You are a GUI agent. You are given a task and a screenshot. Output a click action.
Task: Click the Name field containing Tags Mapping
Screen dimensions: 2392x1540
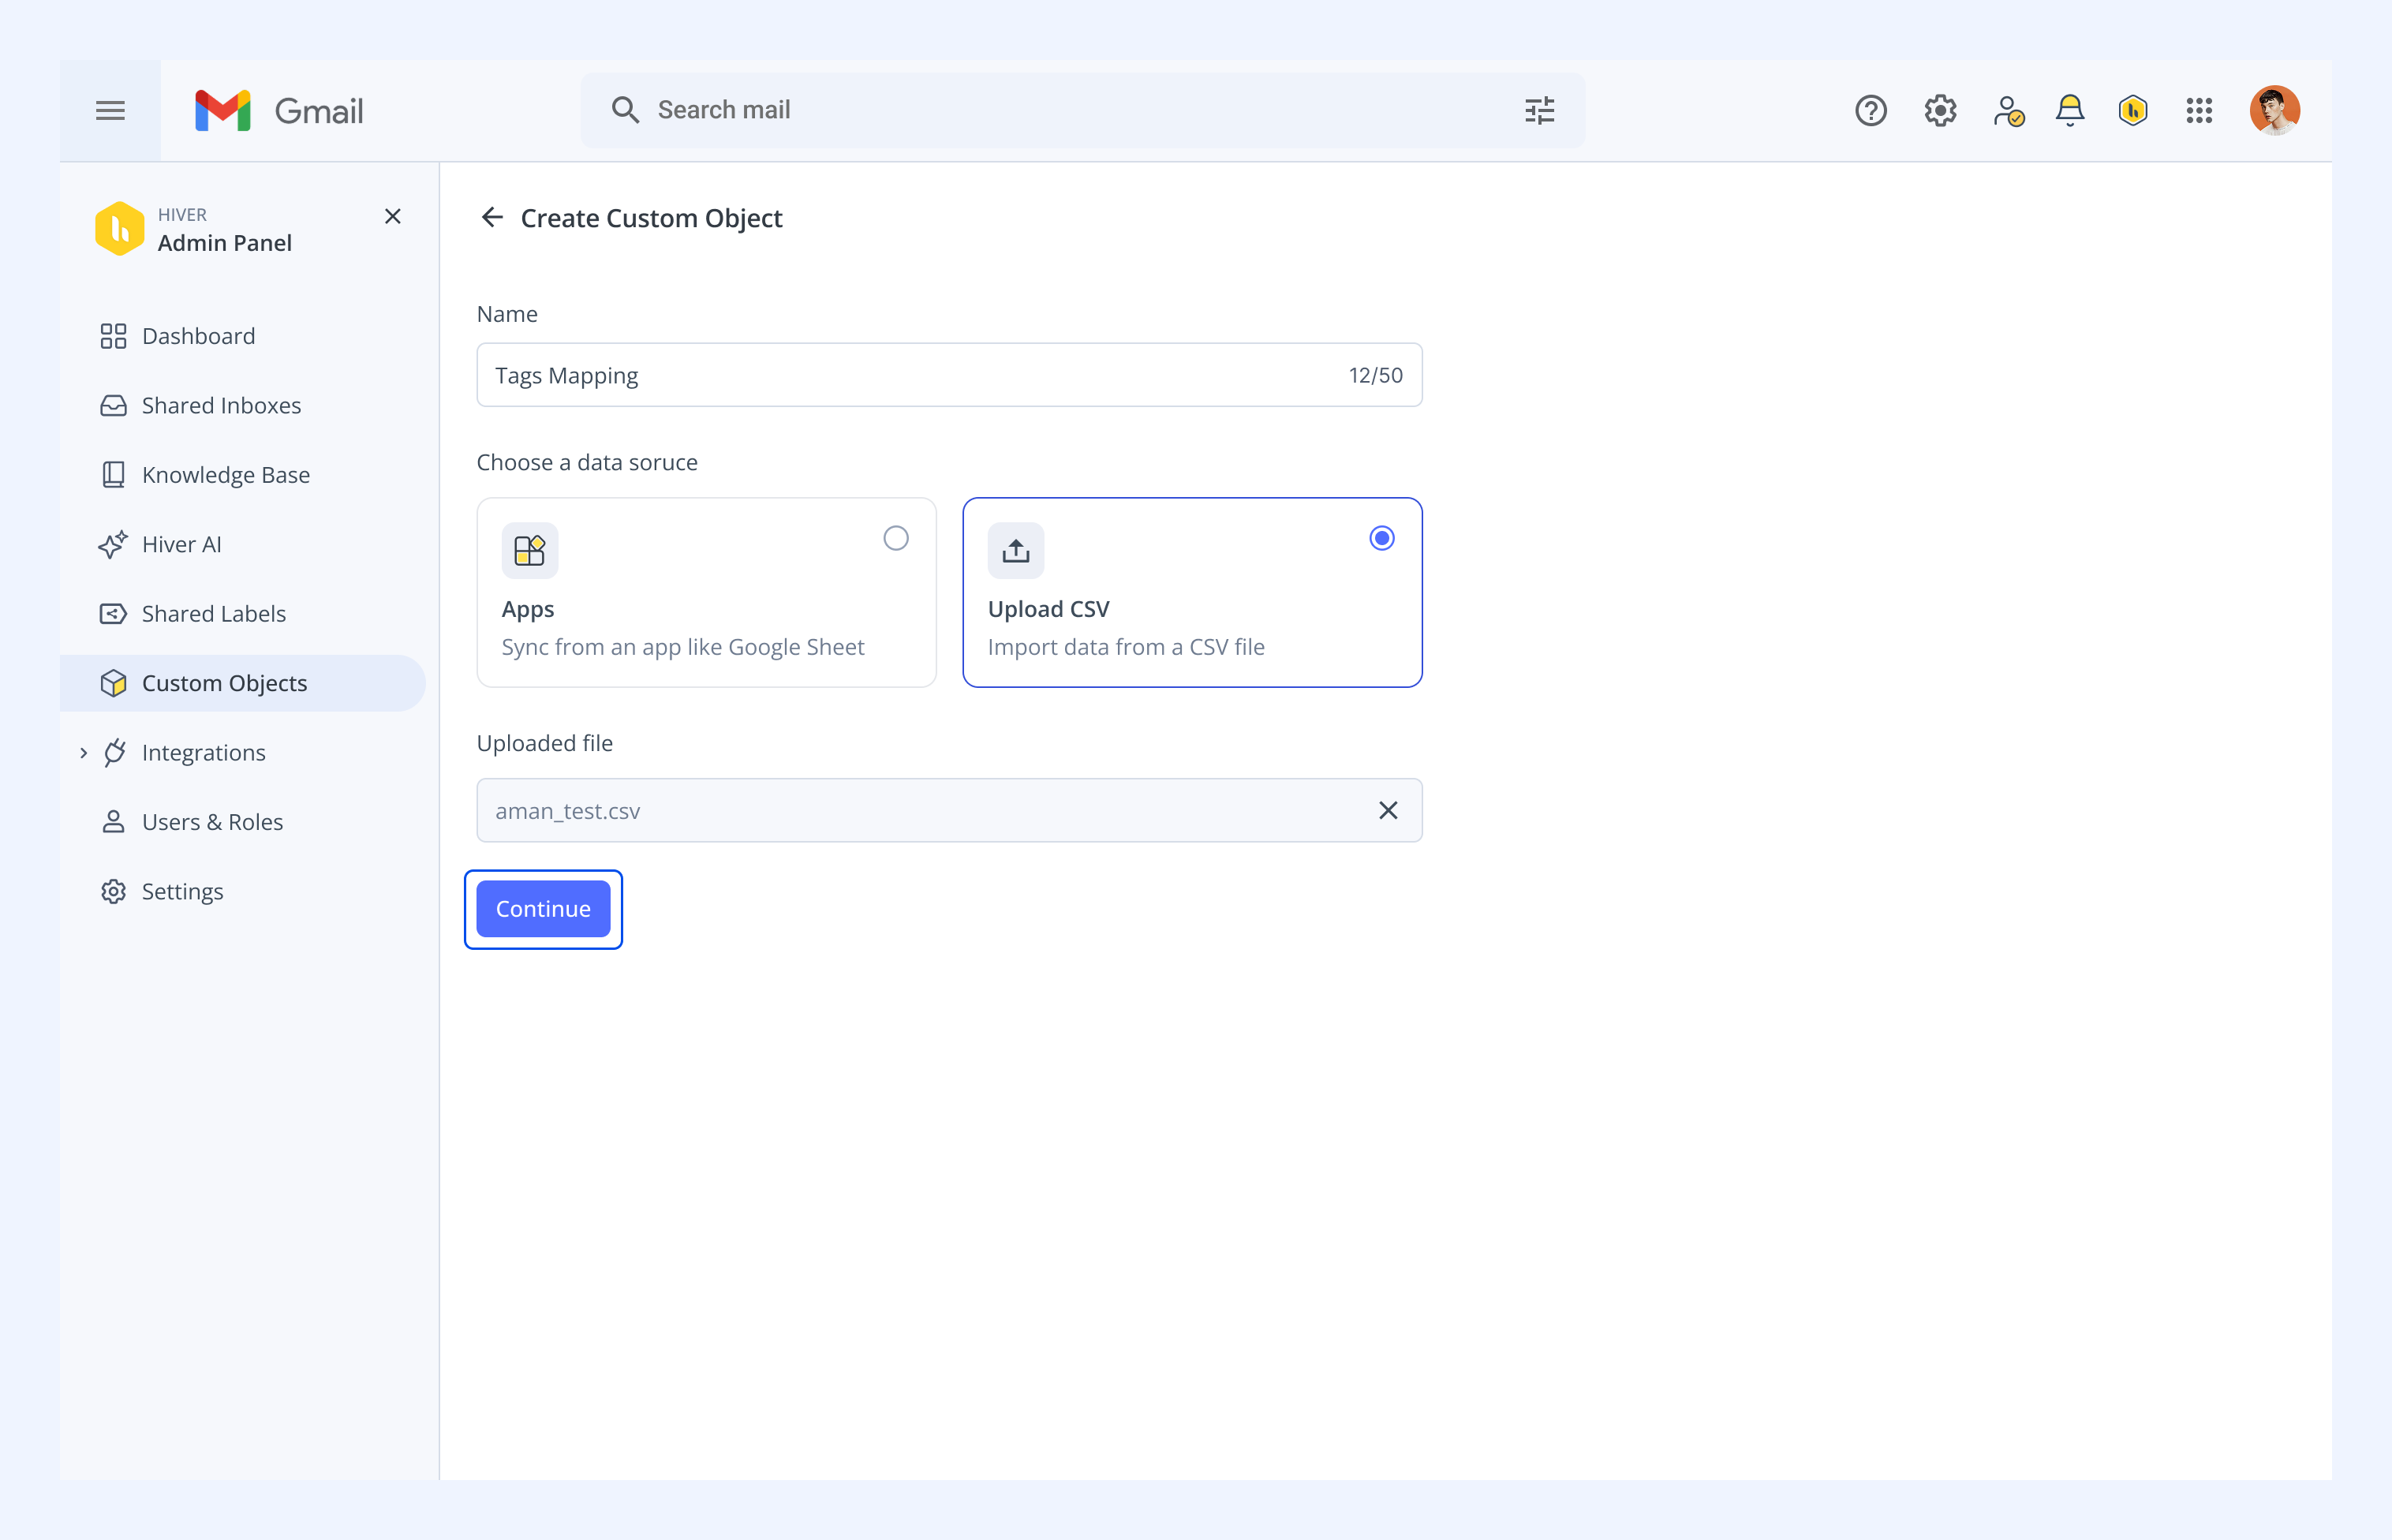point(949,375)
